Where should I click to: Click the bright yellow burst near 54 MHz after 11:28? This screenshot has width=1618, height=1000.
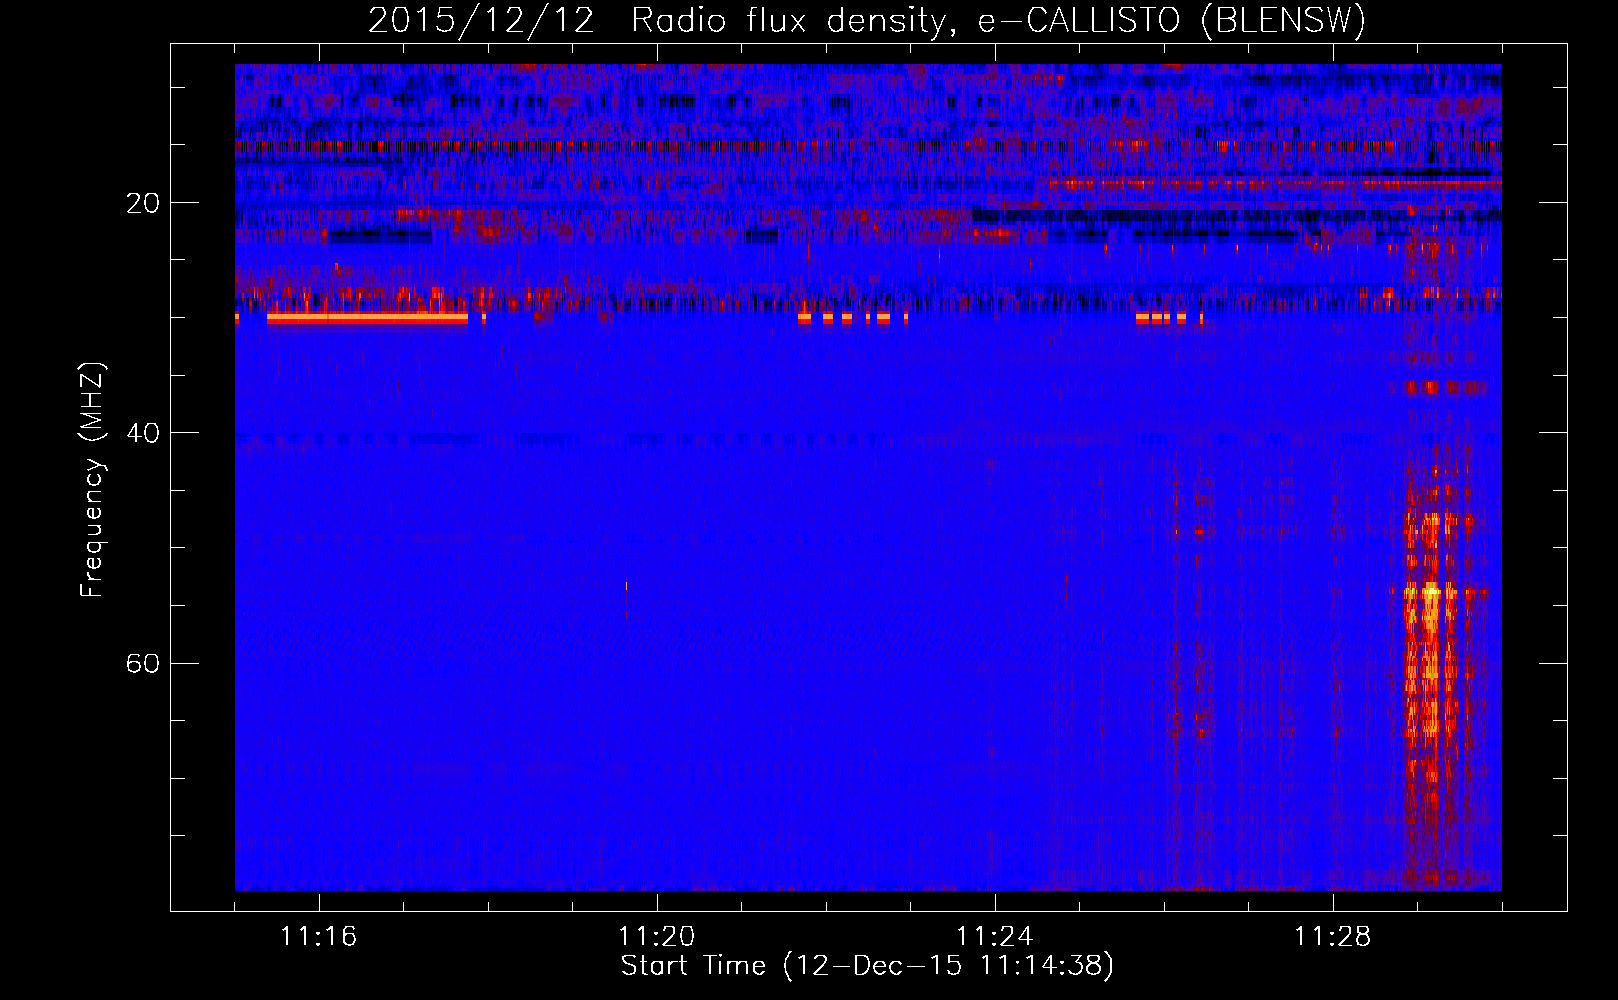[1430, 592]
